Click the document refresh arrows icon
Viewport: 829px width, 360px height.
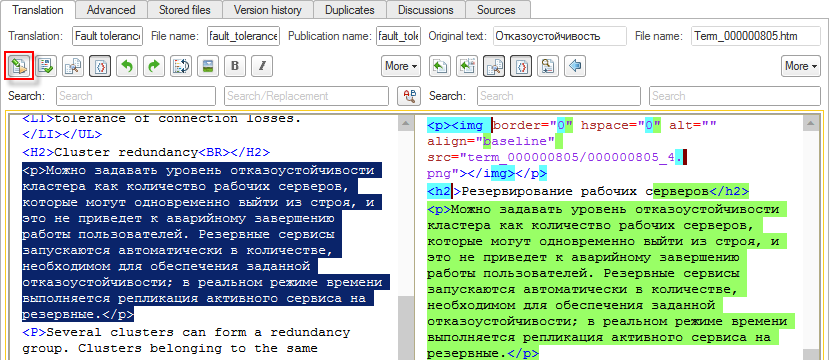point(181,66)
